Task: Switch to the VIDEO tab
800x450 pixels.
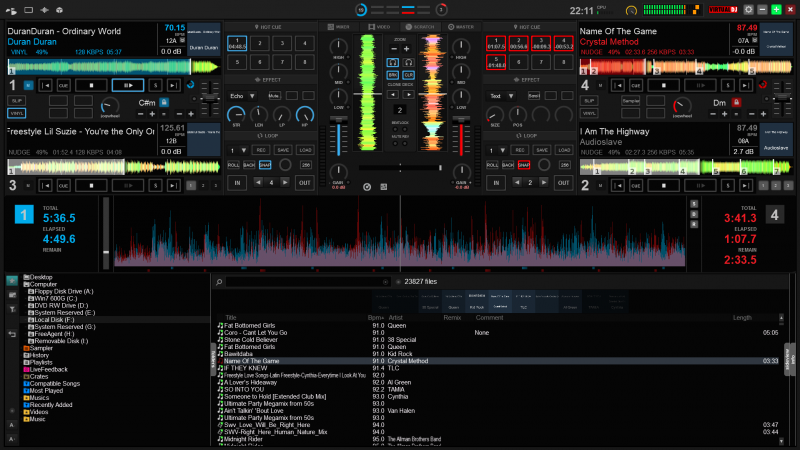Action: 379,27
